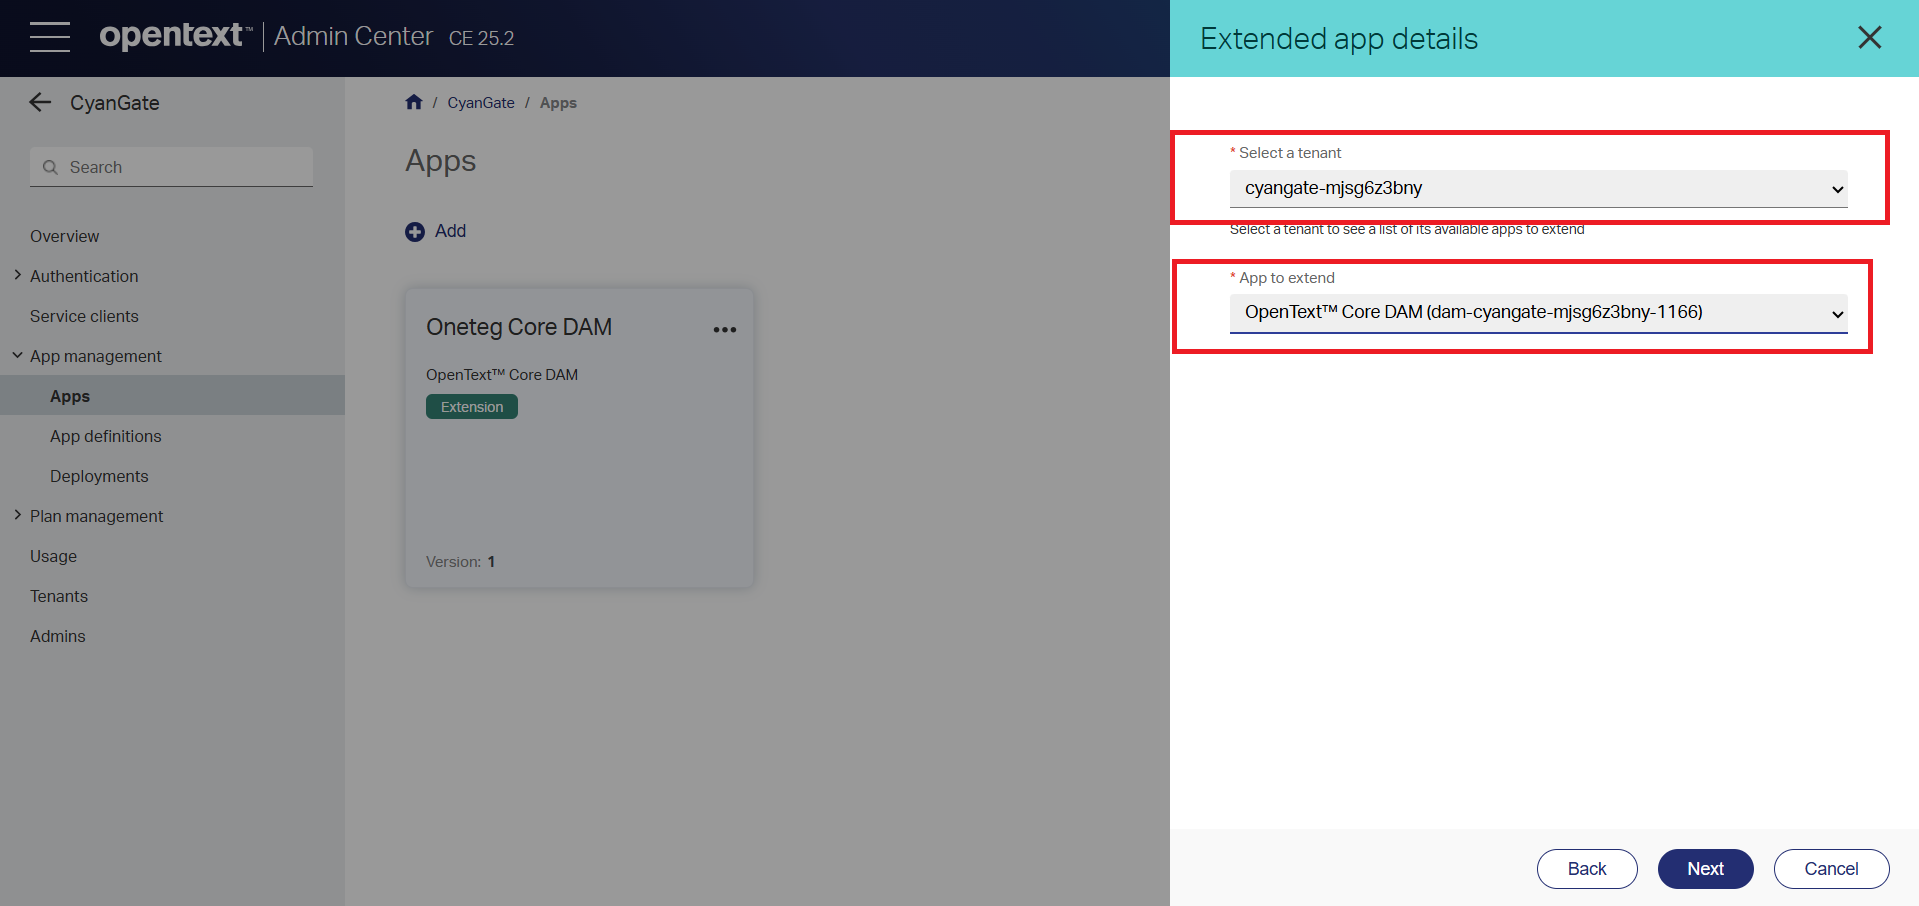
Task: Click the plus icon to add app
Action: coord(415,232)
